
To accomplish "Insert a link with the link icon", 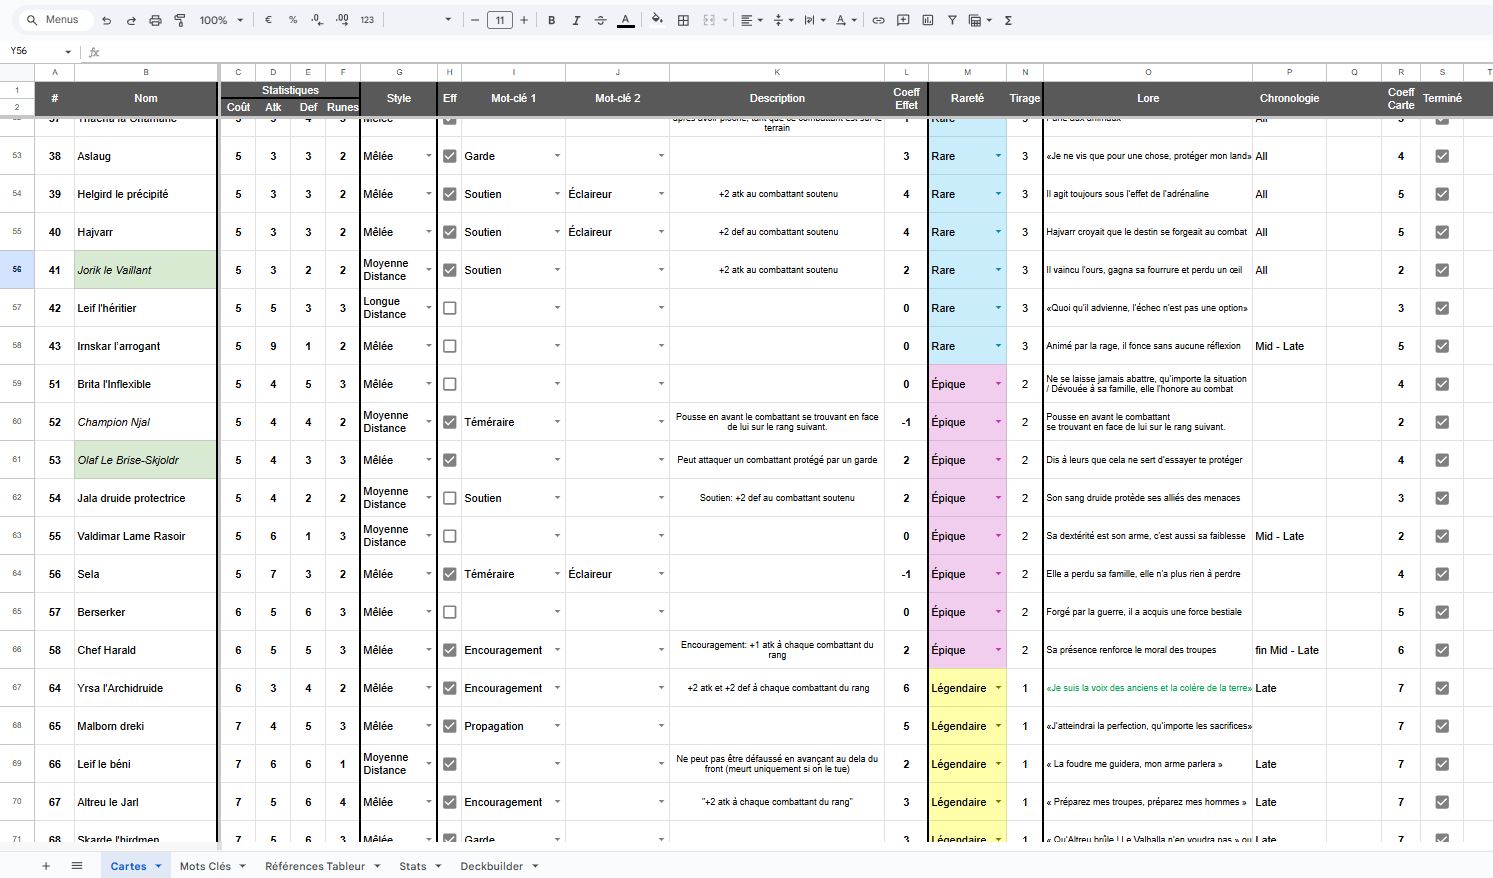I will pyautogui.click(x=878, y=20).
